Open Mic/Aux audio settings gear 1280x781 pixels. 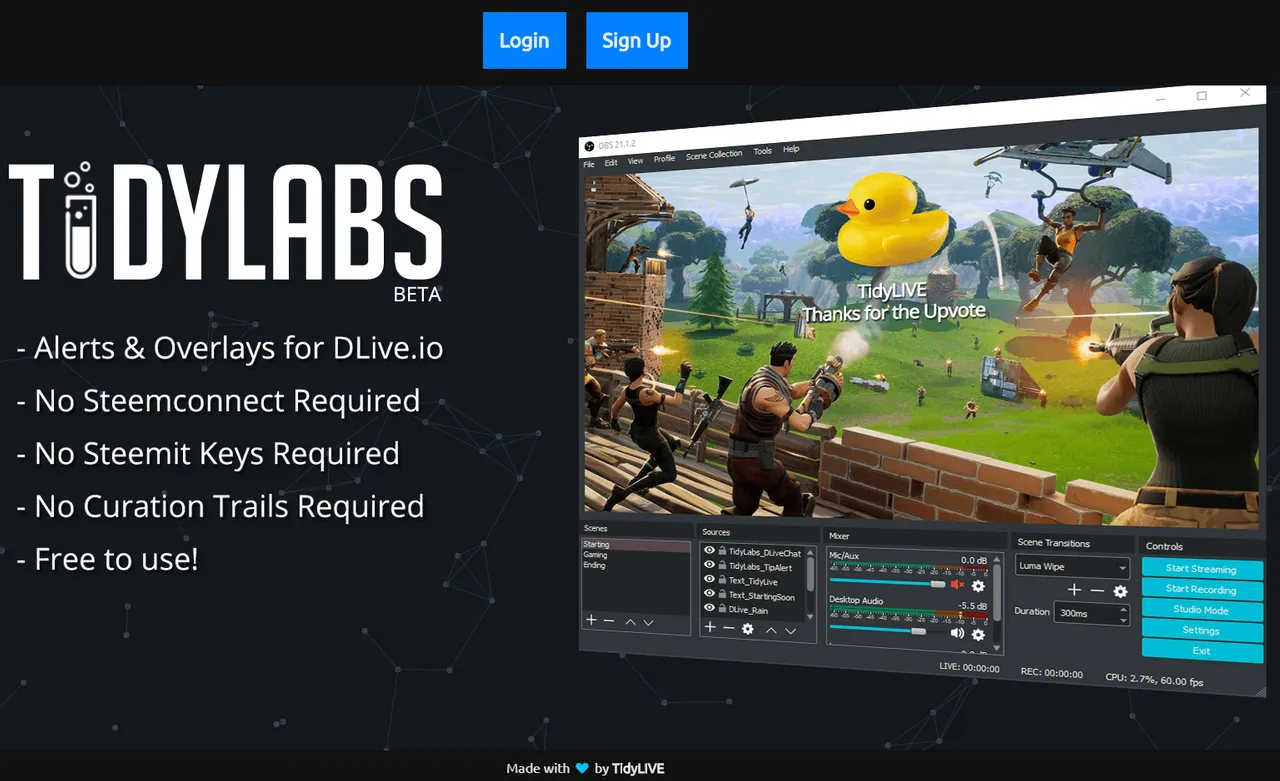978,586
